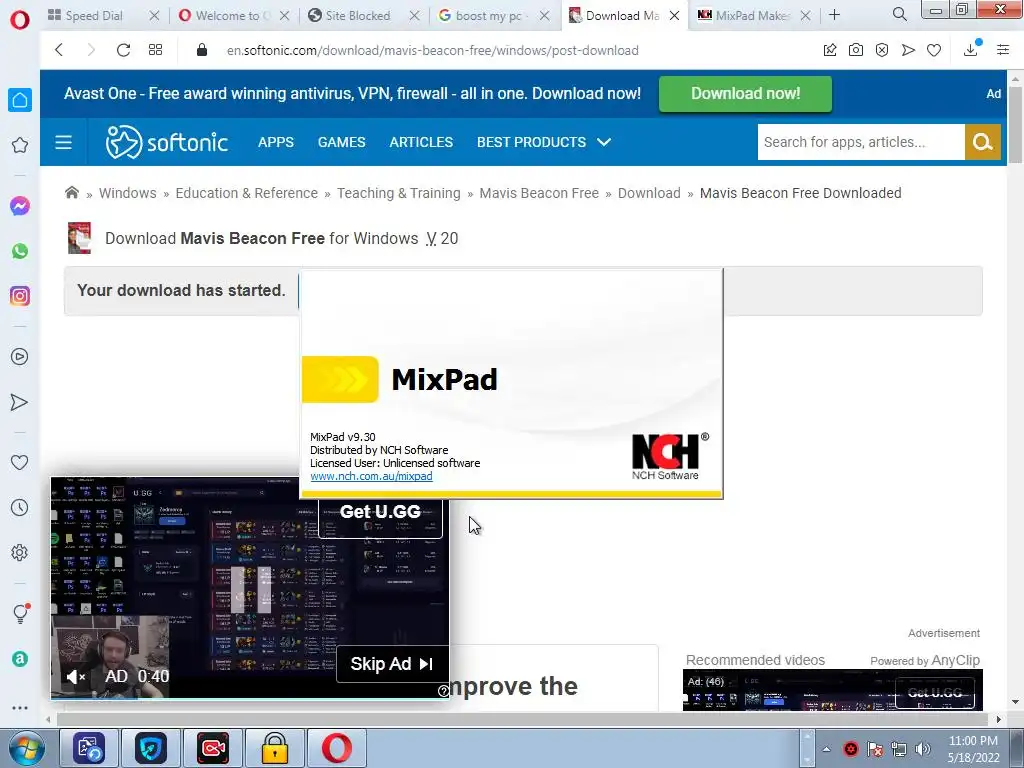Open Settings gear in sidebar
The width and height of the screenshot is (1024, 768).
[x=20, y=552]
